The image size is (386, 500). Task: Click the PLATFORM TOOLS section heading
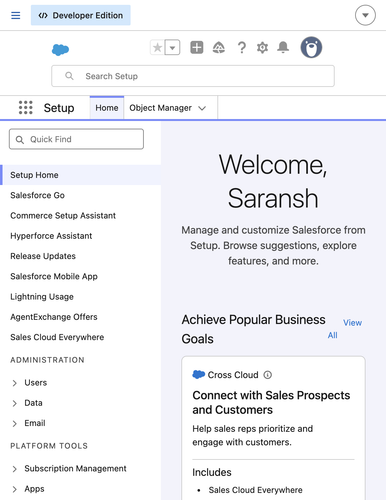(49, 446)
